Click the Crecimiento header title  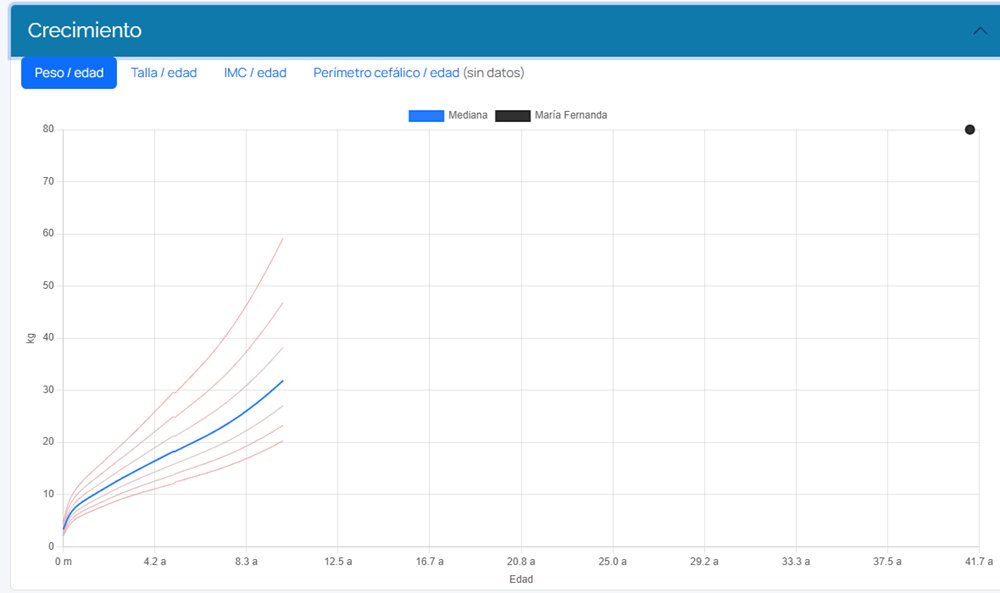84,30
